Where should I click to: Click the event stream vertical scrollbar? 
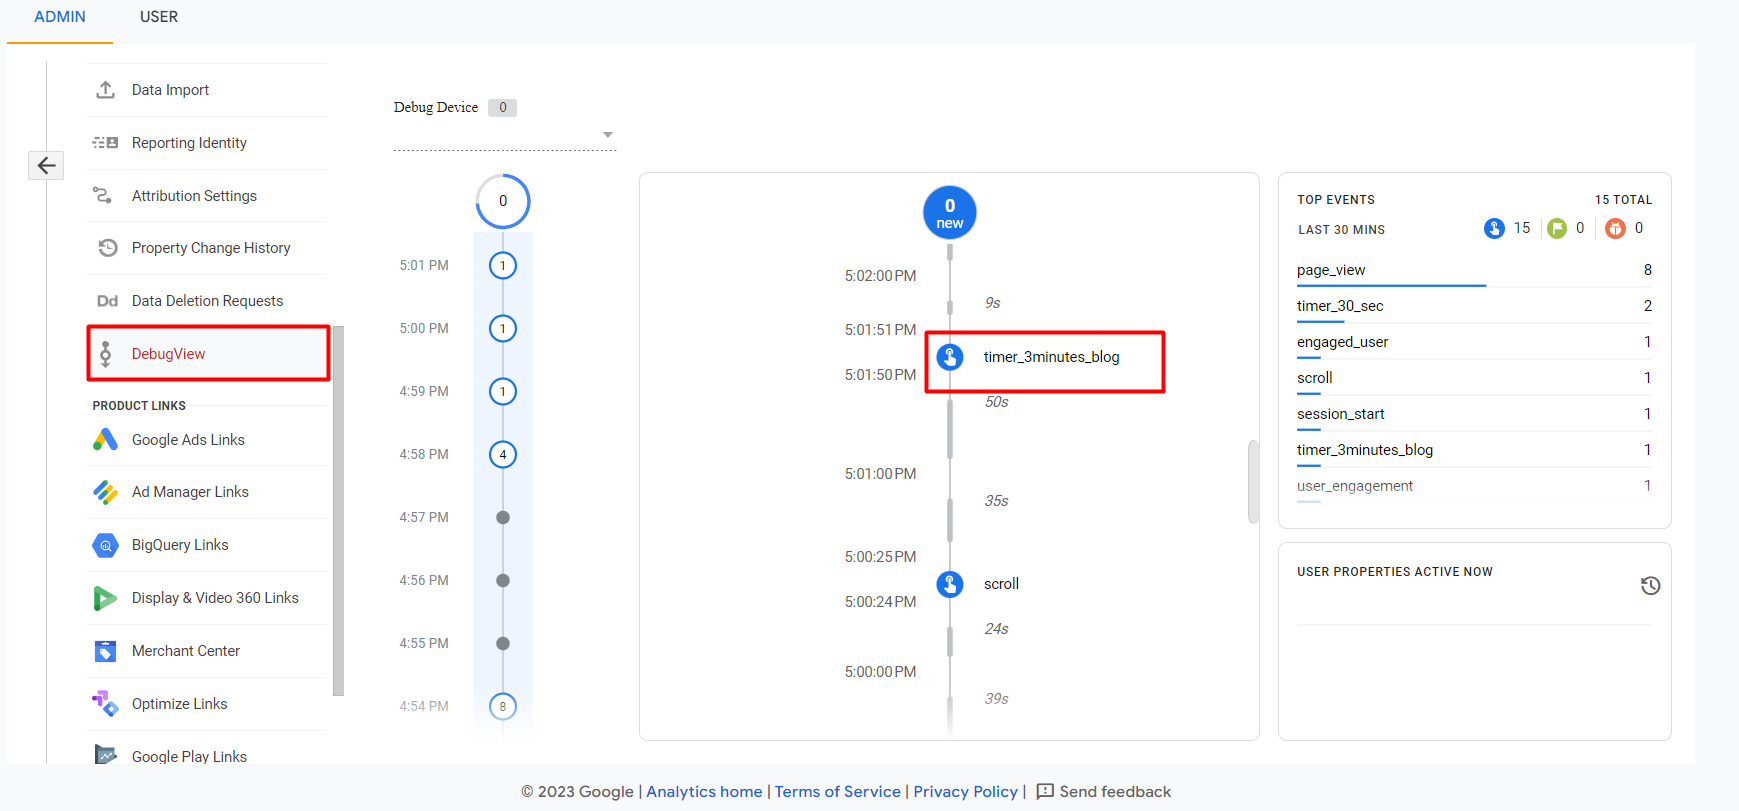(1253, 481)
